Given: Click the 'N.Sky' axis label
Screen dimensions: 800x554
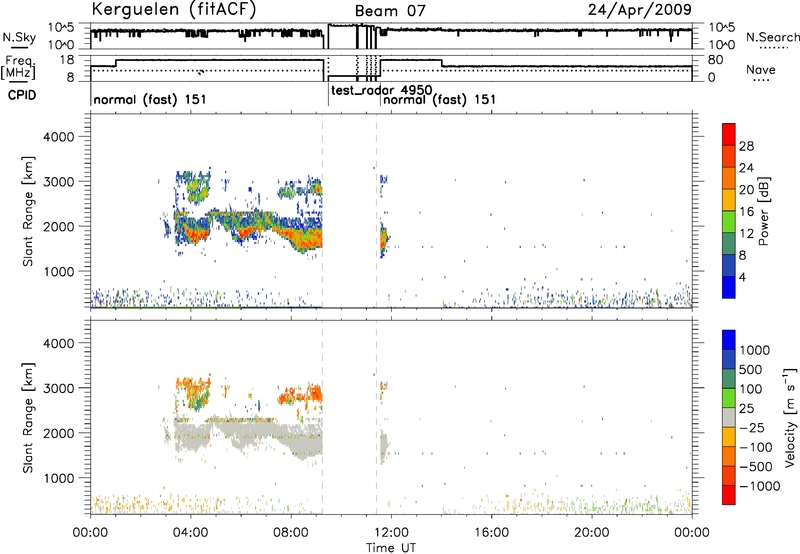Looking at the screenshot, I should pos(19,37).
